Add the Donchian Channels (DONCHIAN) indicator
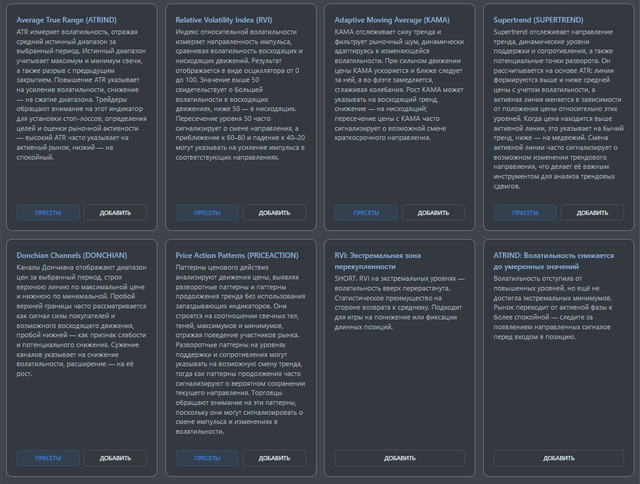Screen dimensions: 640x484 pos(115,458)
